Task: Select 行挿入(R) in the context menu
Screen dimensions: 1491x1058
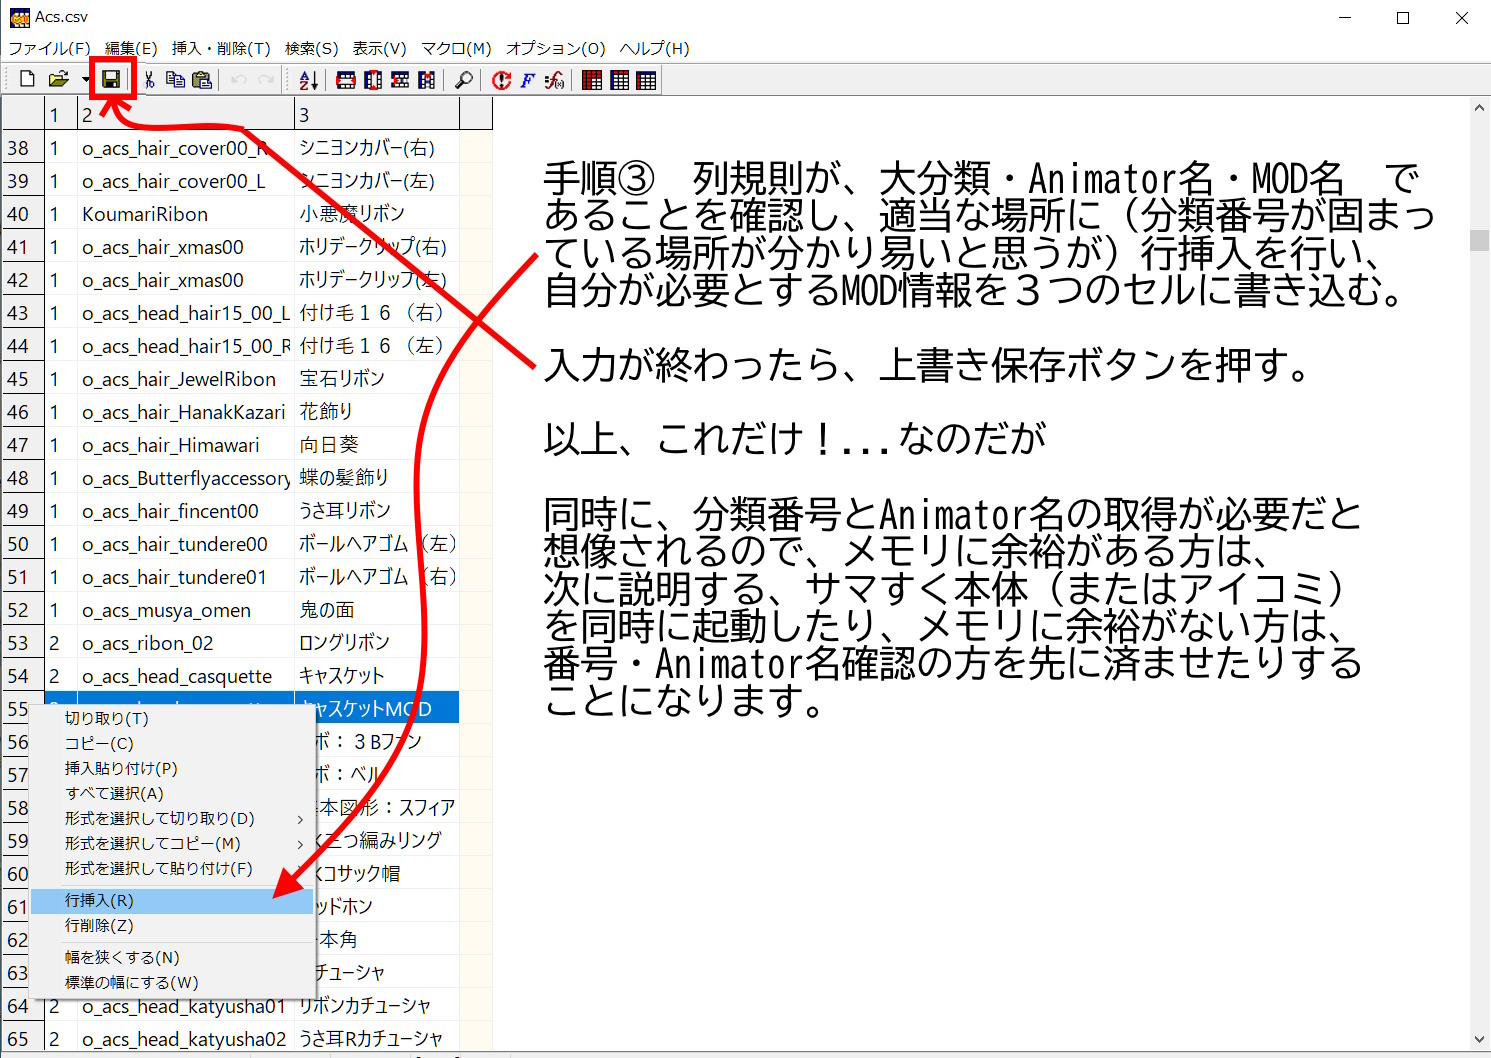Action: (172, 900)
